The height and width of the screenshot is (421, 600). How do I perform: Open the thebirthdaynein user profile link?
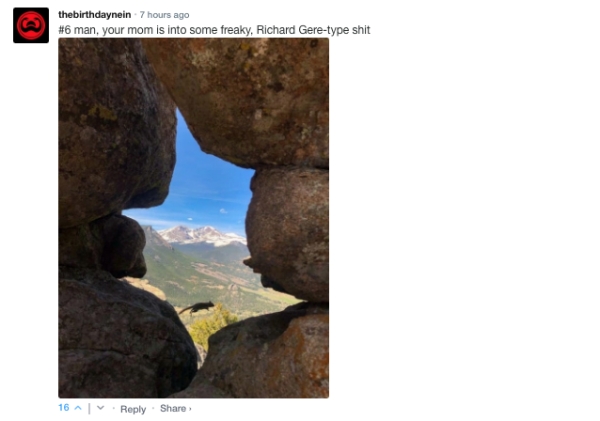click(95, 15)
